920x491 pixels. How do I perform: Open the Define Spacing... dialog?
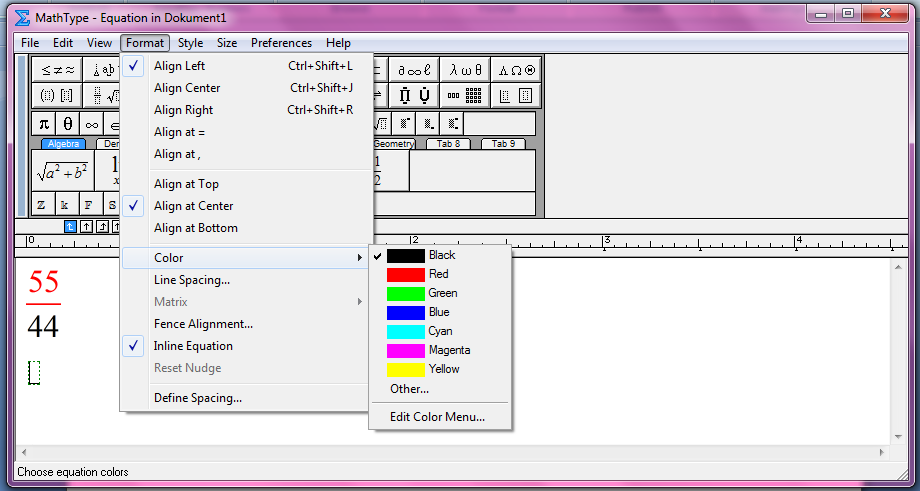pyautogui.click(x=247, y=398)
